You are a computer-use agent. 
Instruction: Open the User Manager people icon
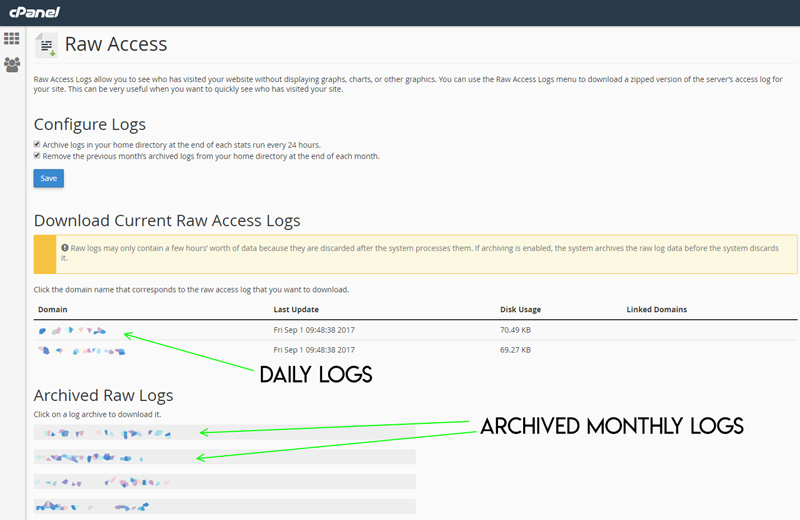[x=12, y=65]
